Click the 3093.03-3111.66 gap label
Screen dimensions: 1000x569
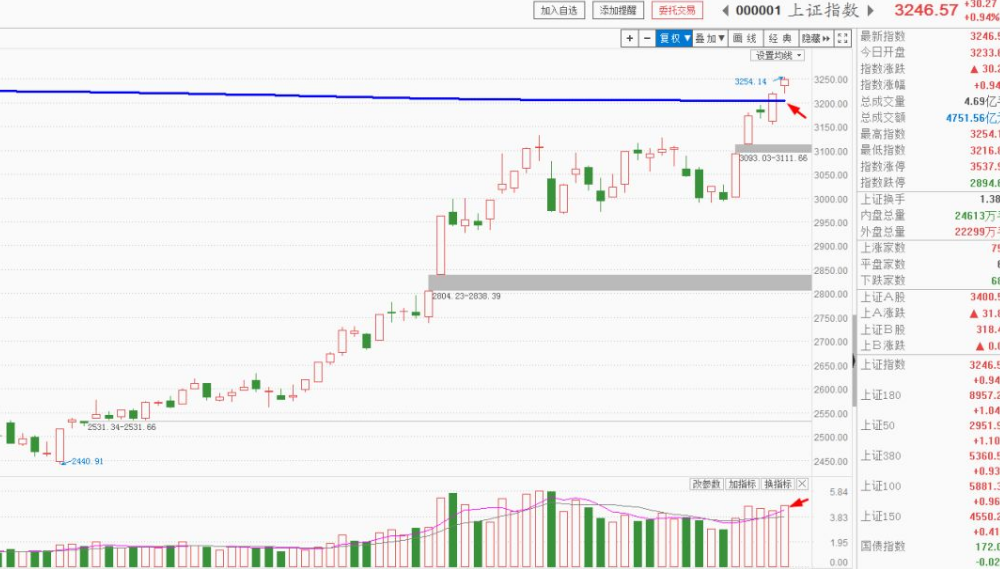point(773,158)
